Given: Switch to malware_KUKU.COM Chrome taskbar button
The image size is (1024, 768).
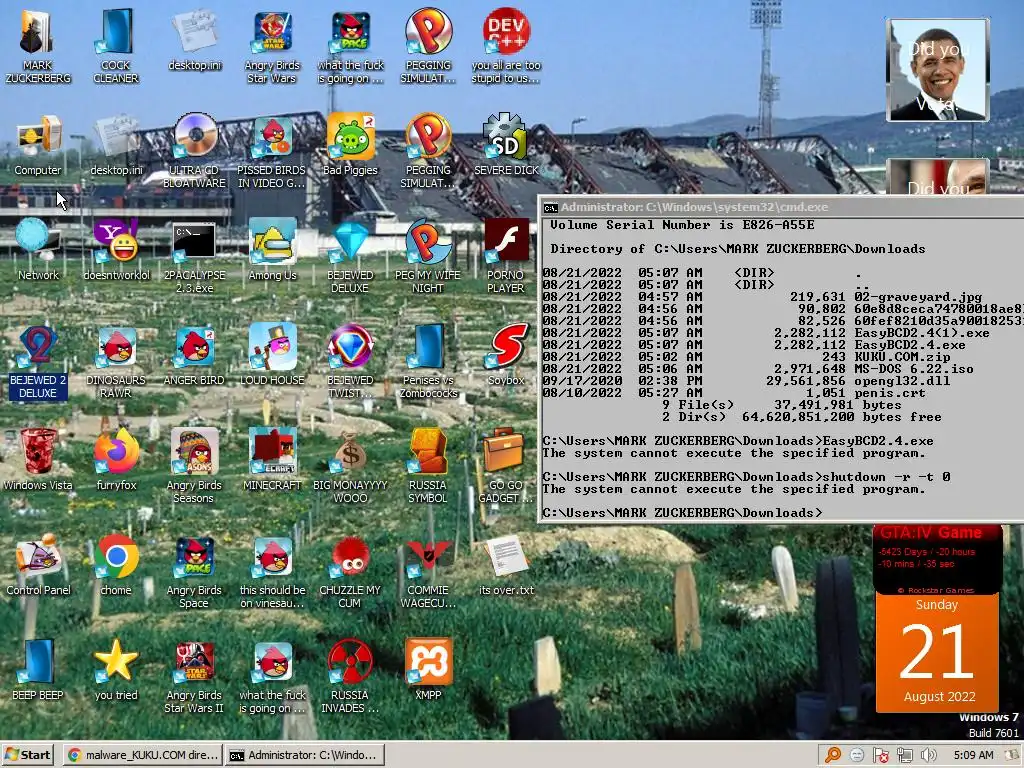Looking at the screenshot, I should [x=143, y=755].
